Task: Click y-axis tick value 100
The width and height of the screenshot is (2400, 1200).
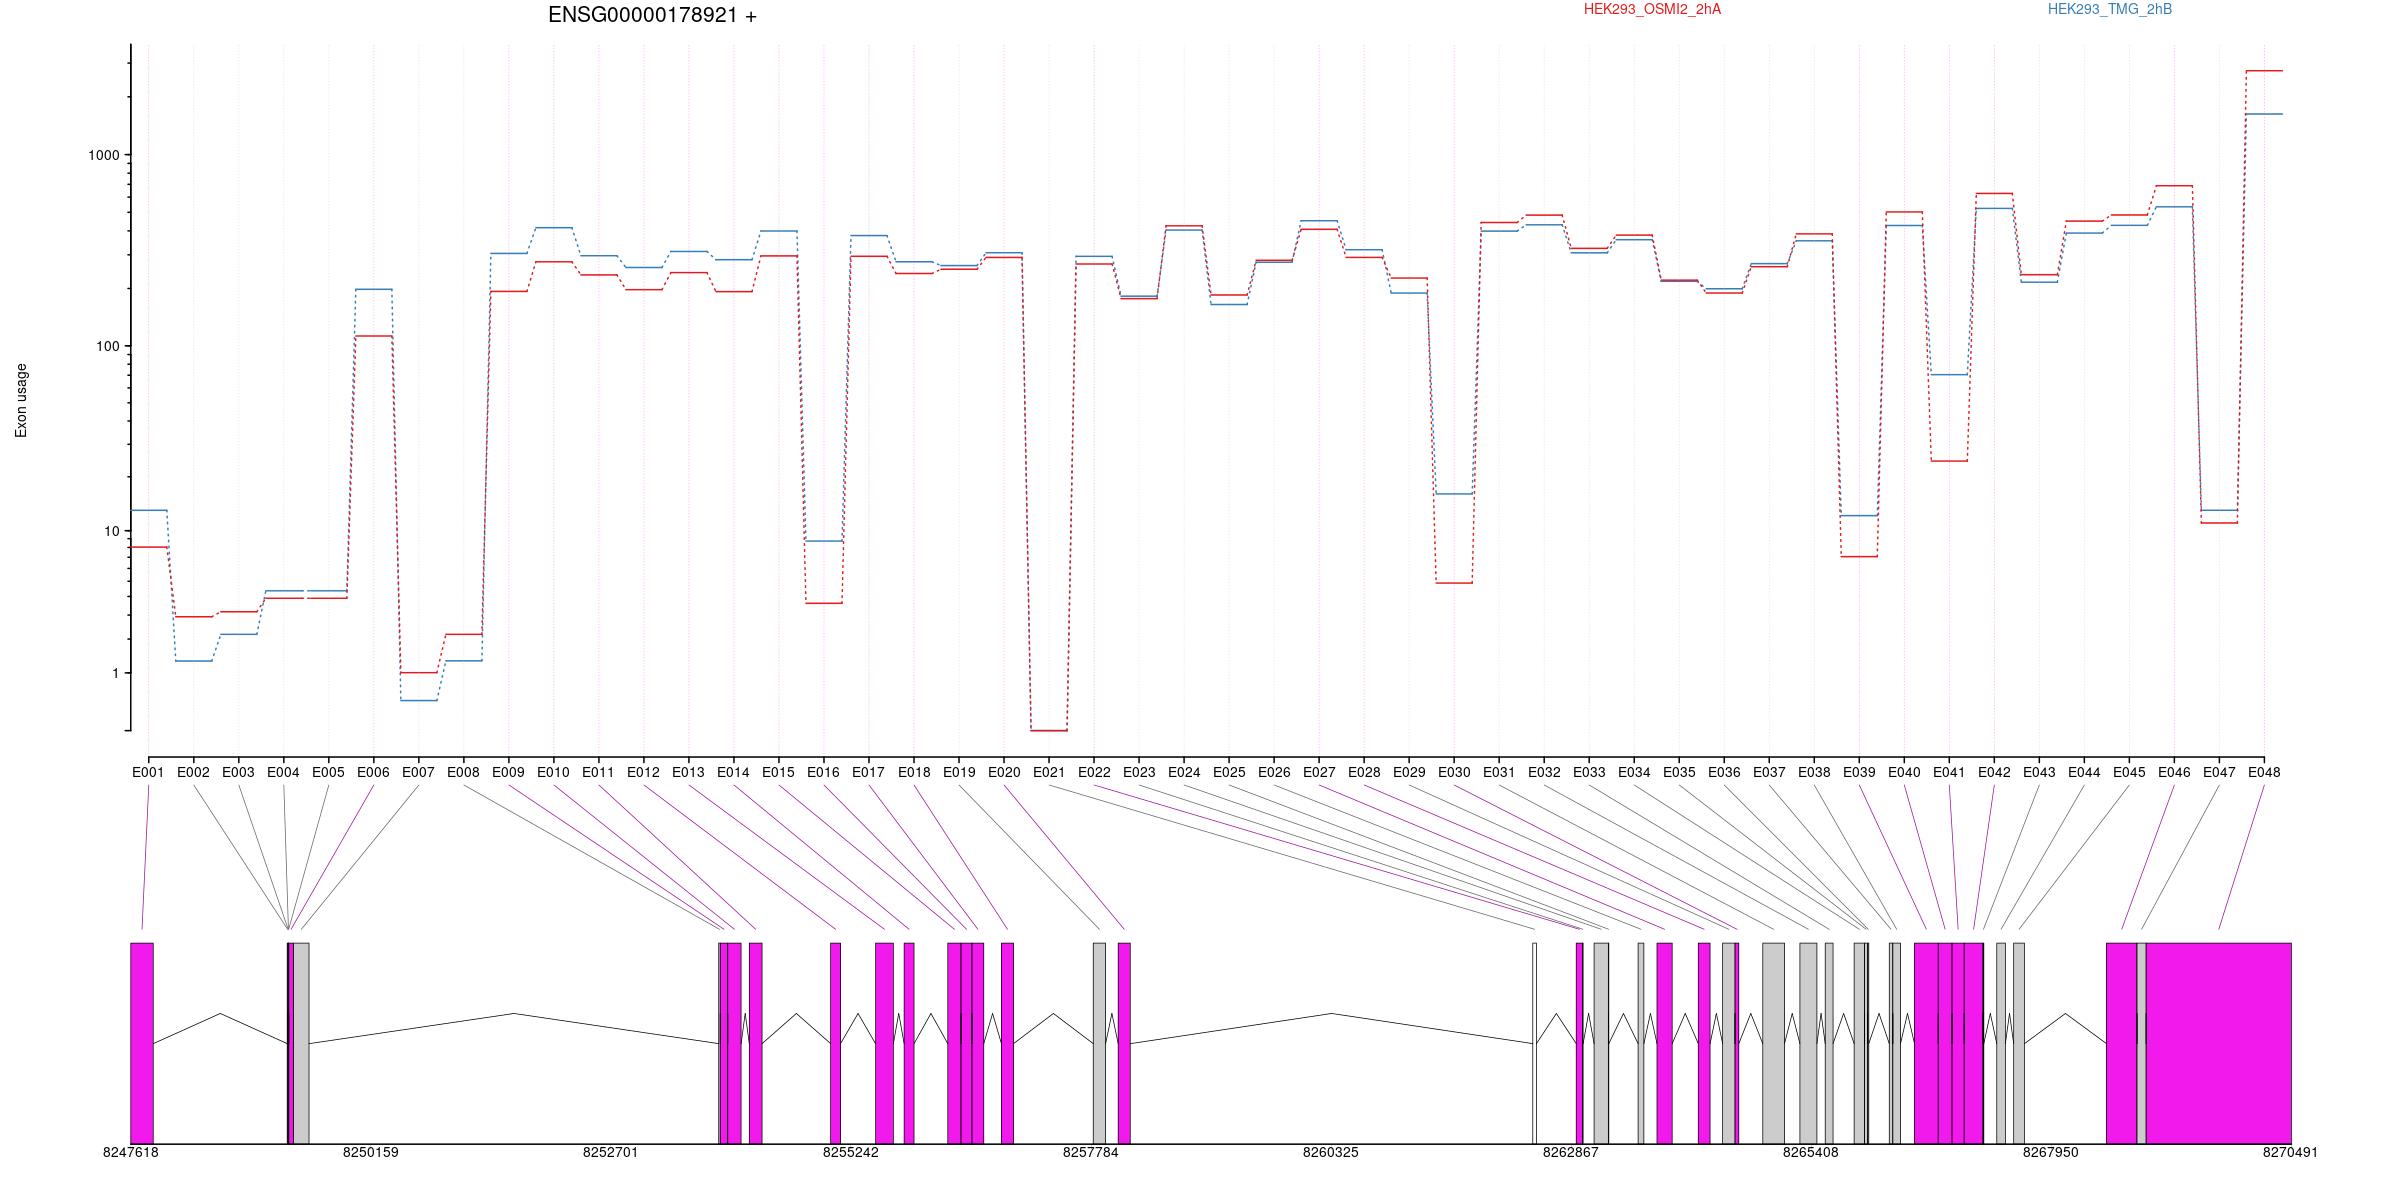Action: click(108, 346)
